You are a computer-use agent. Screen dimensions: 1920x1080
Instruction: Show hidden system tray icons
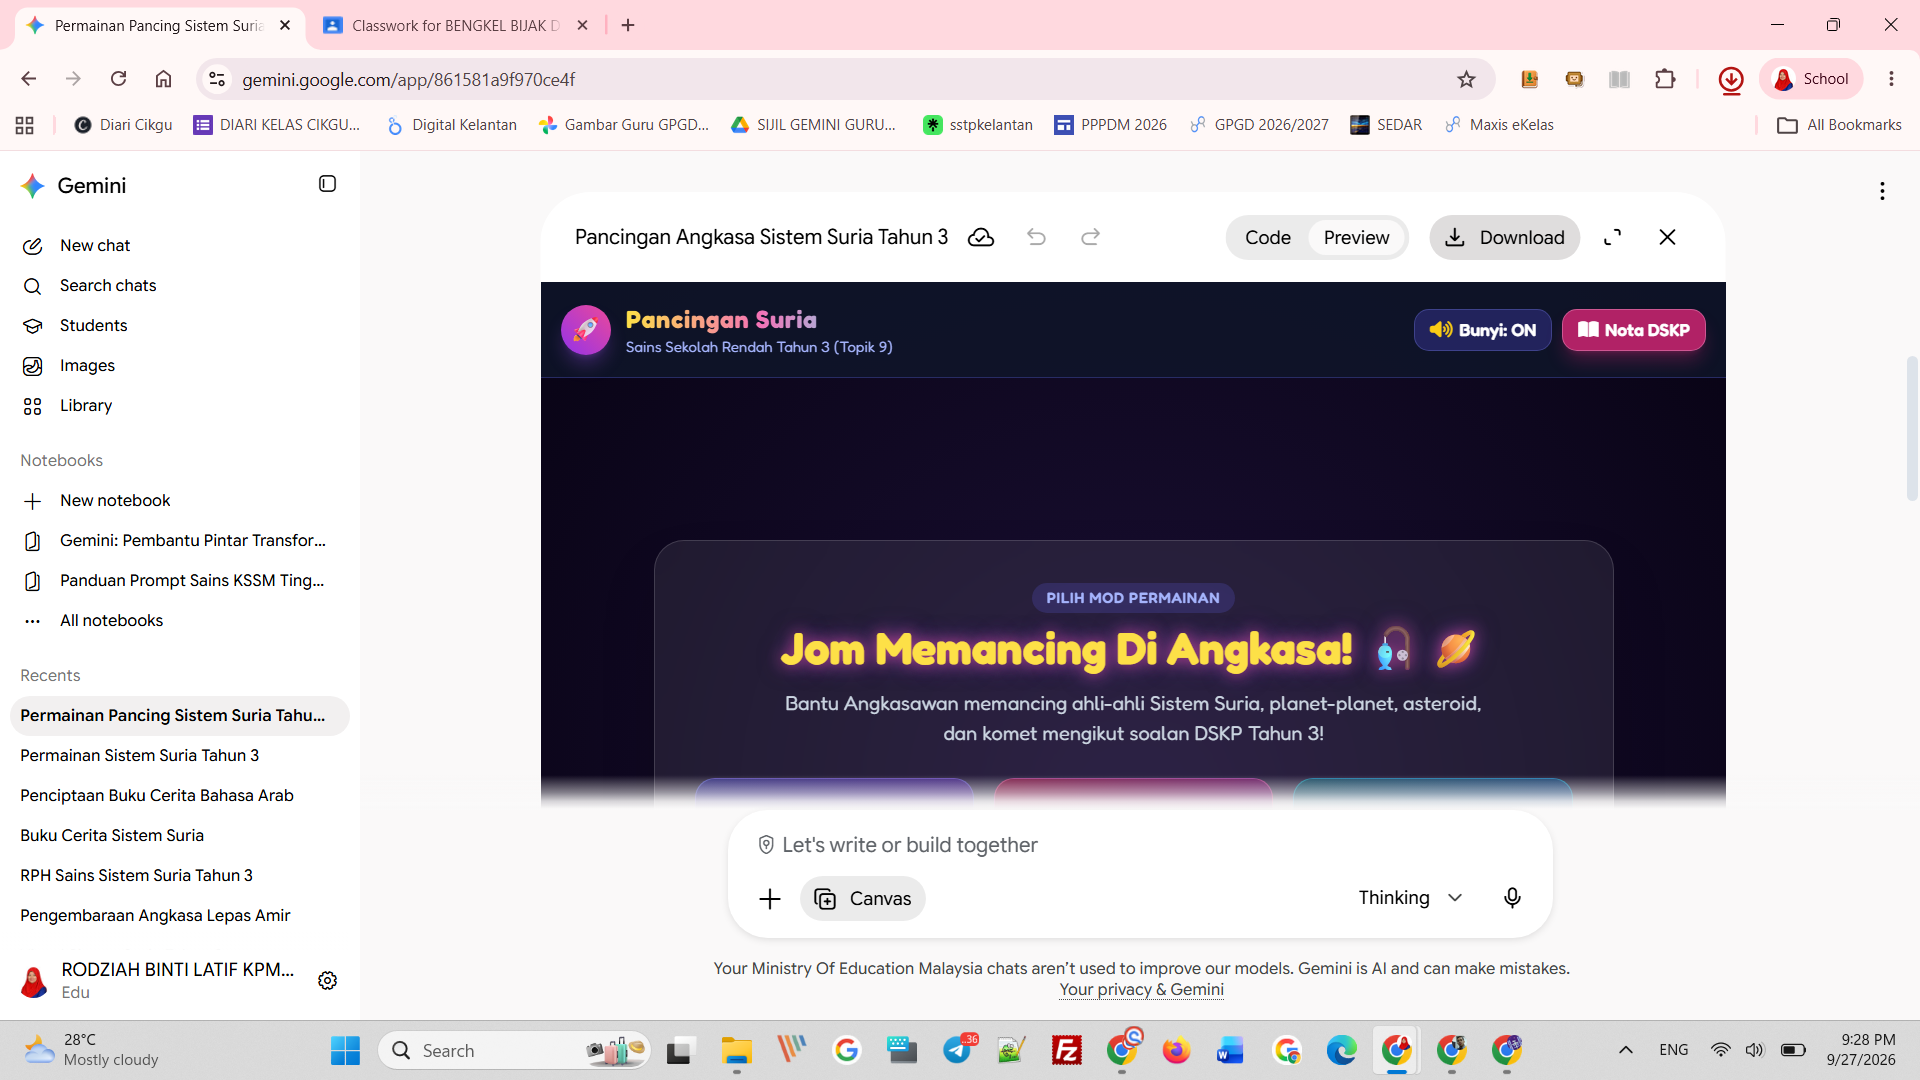[x=1626, y=1050]
